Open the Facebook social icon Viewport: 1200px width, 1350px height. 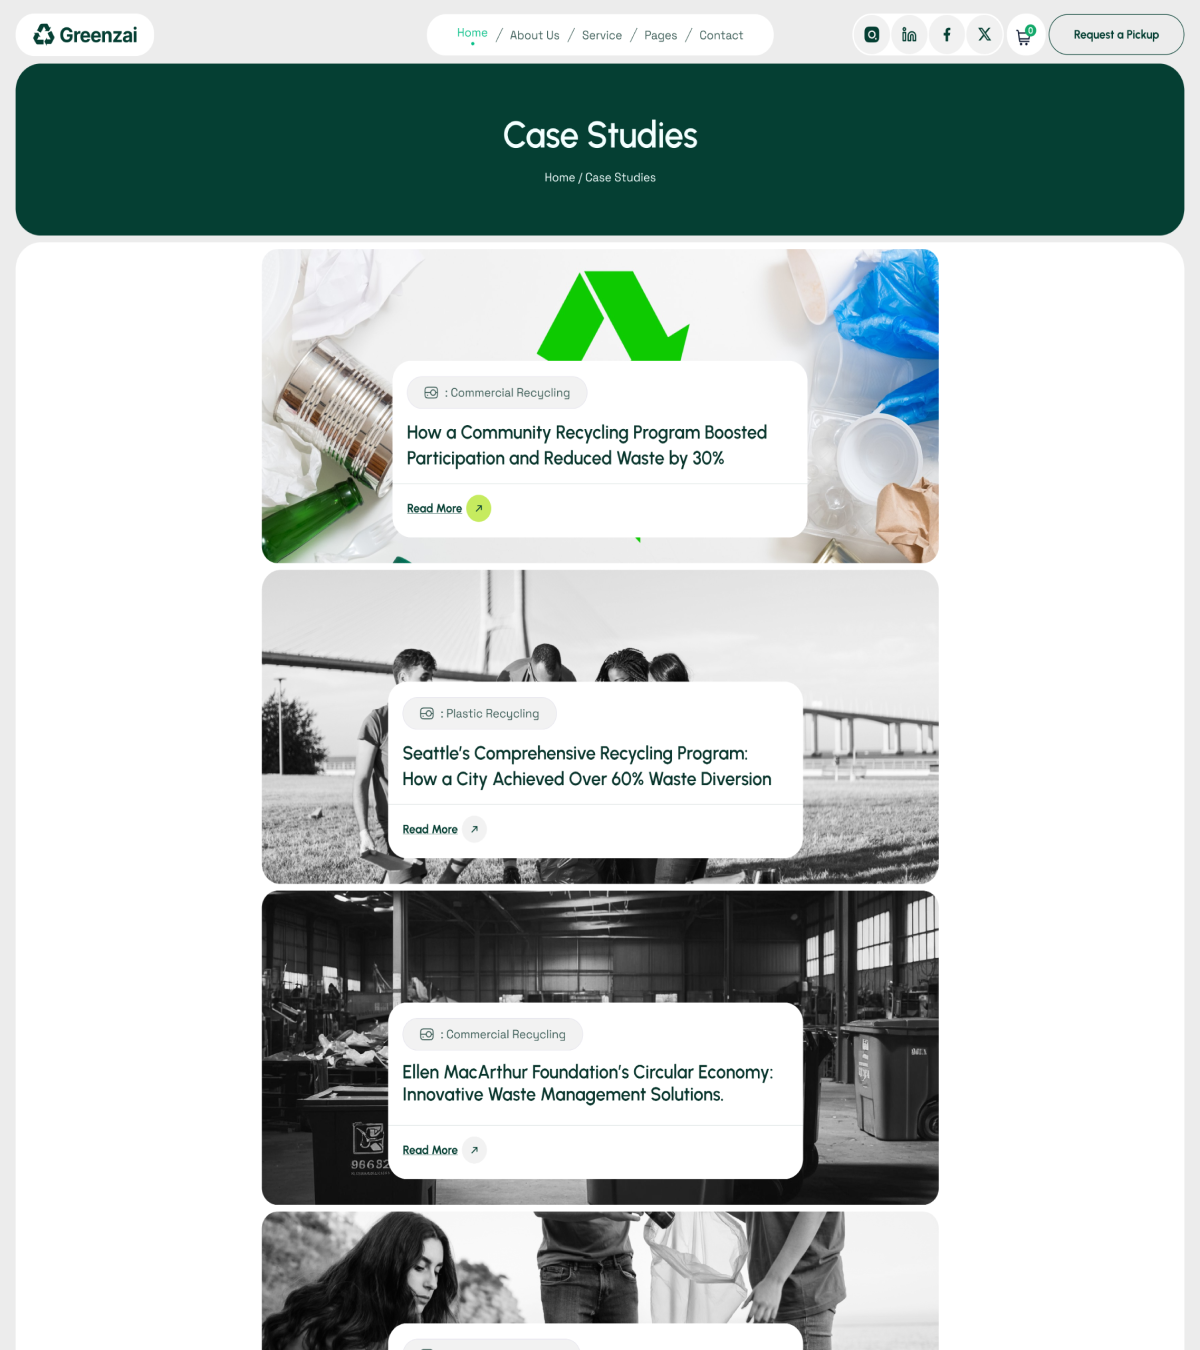point(947,35)
